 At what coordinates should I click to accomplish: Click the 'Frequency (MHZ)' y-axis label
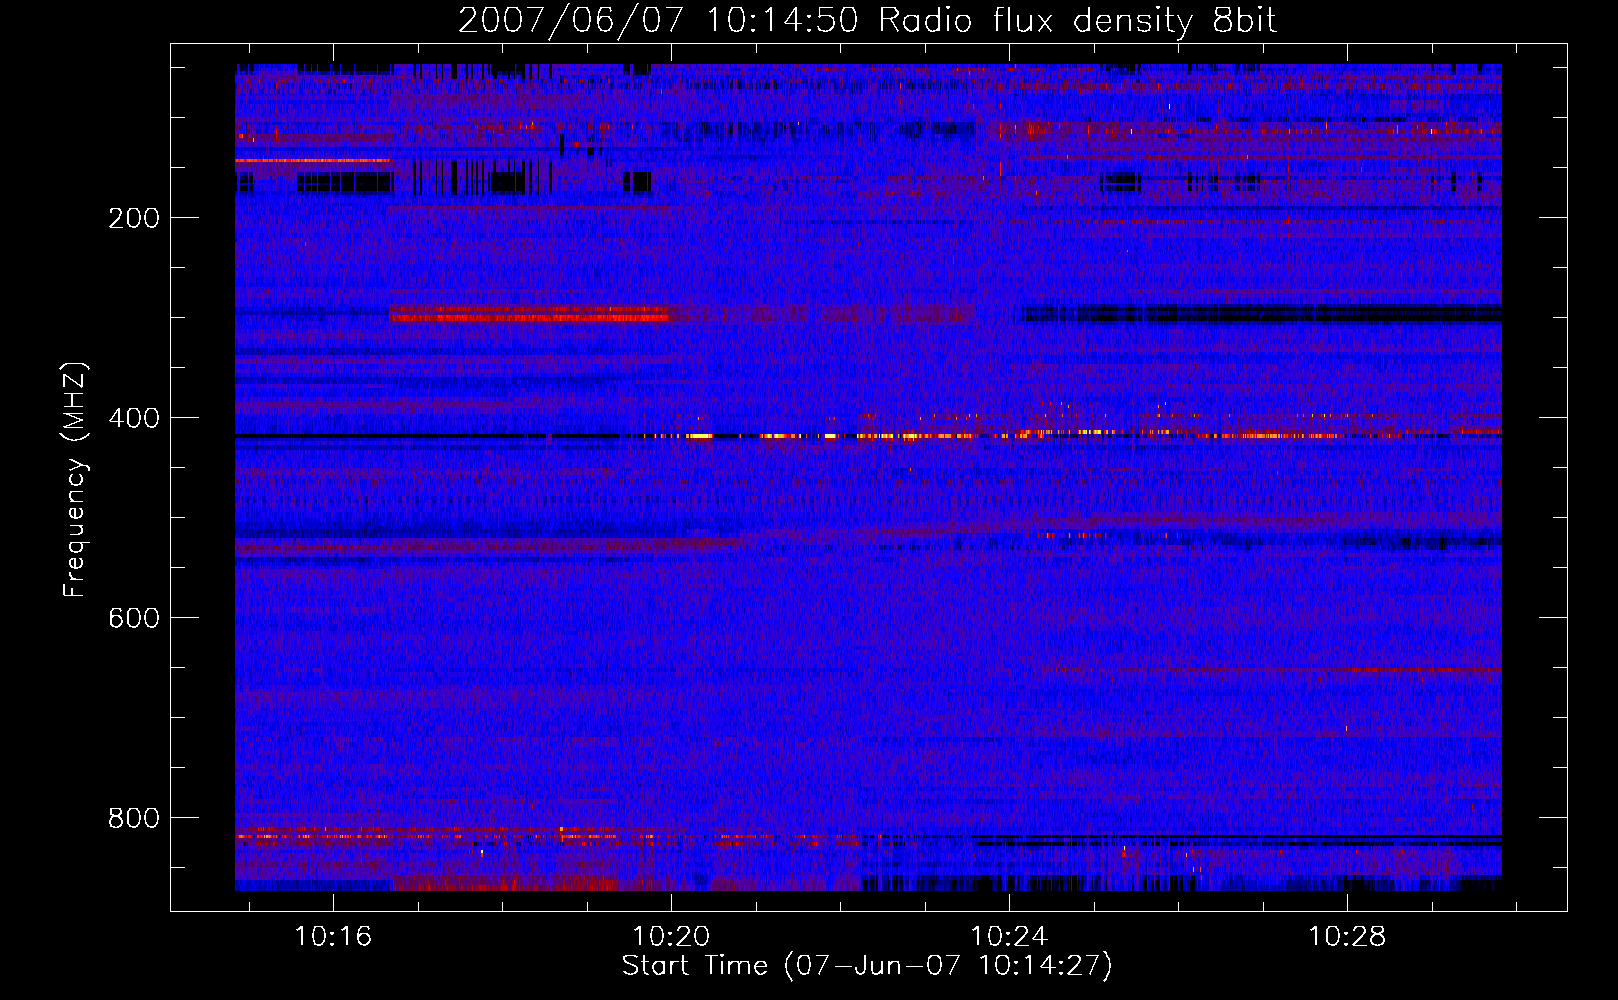[x=74, y=480]
